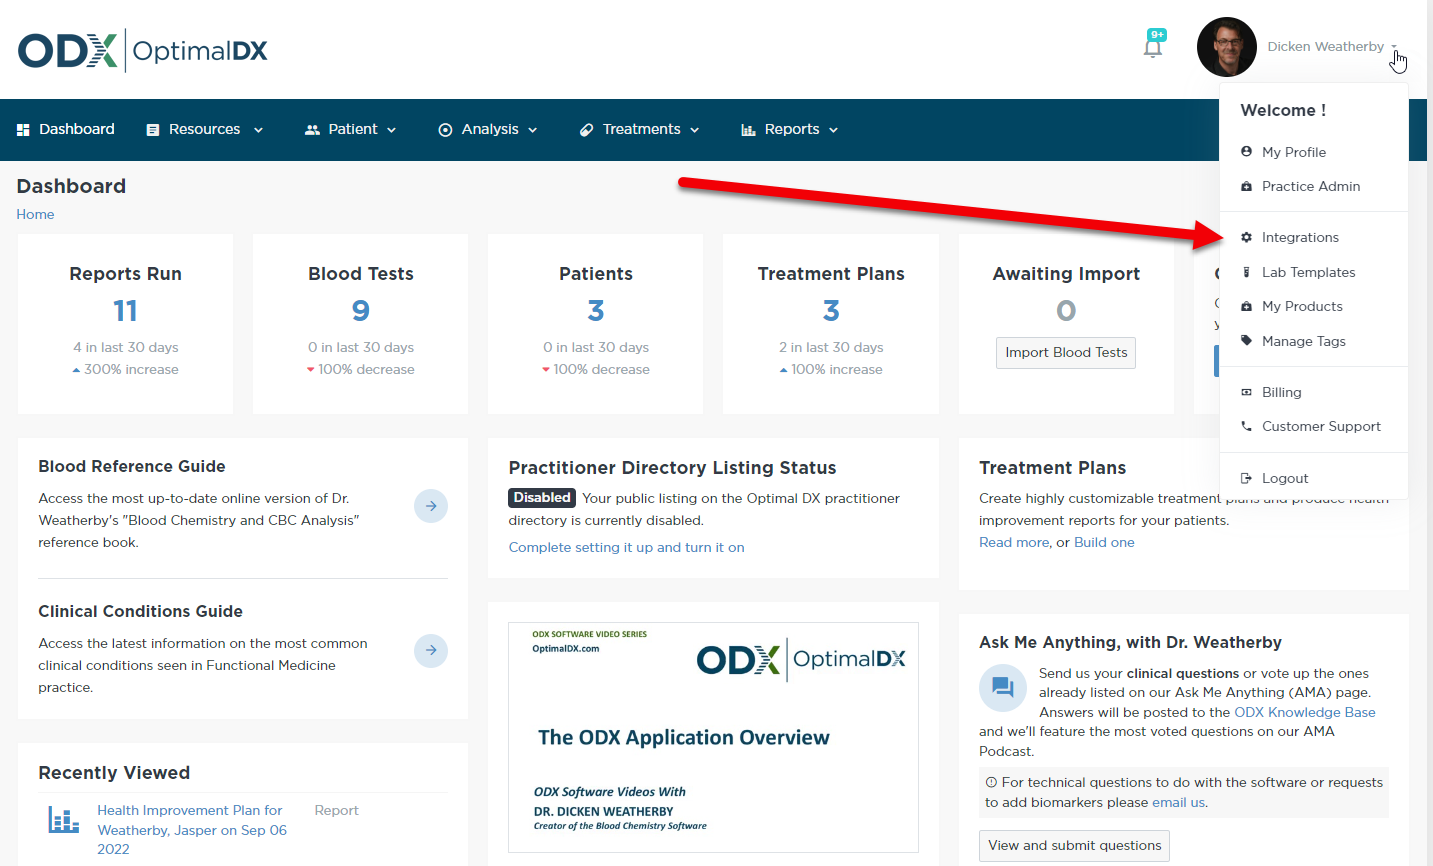Click the Dicken Weatherby profile photo

pos(1226,47)
